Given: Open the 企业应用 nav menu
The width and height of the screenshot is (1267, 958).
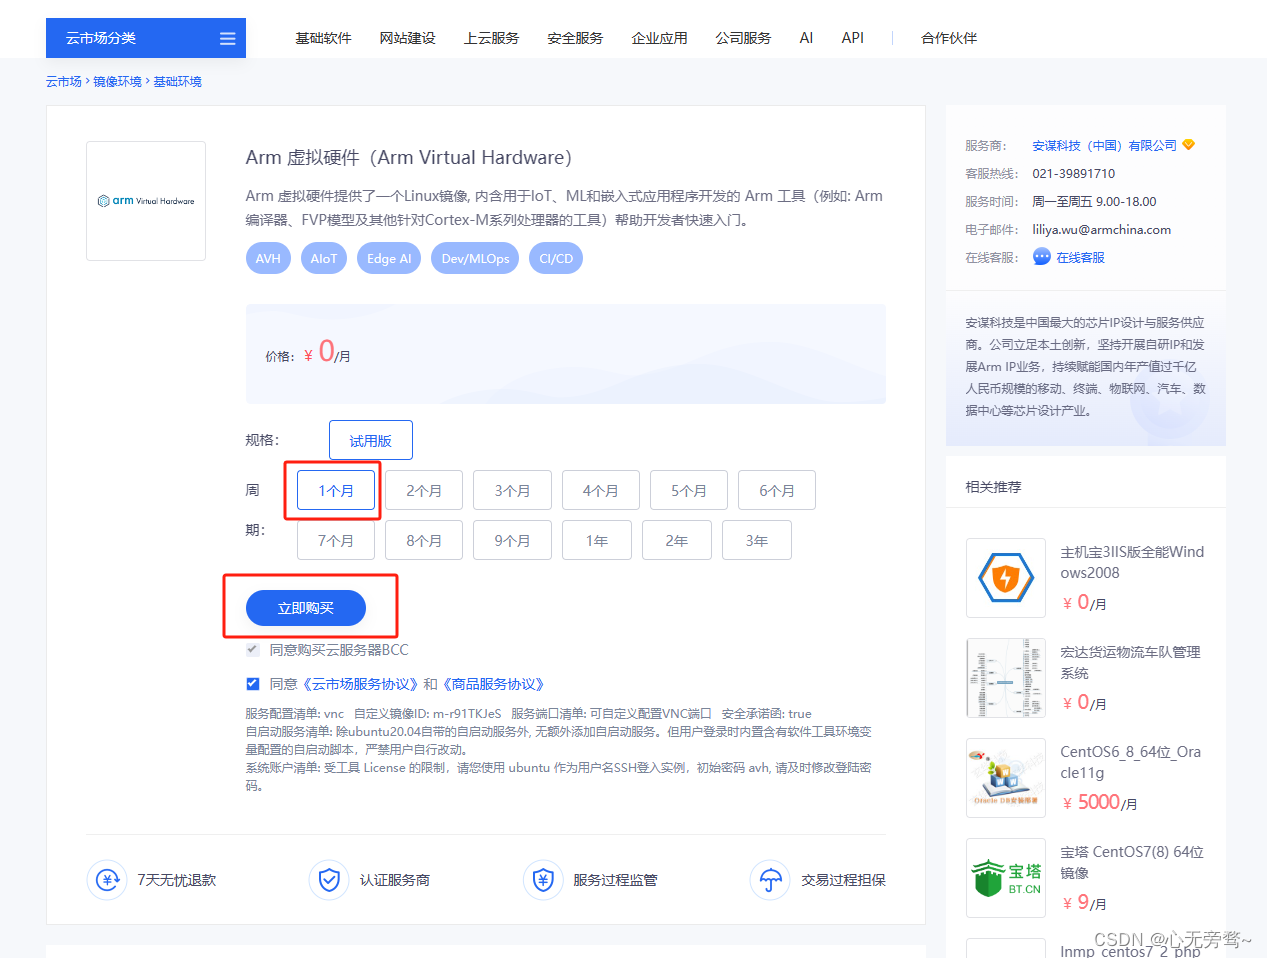Looking at the screenshot, I should 659,38.
